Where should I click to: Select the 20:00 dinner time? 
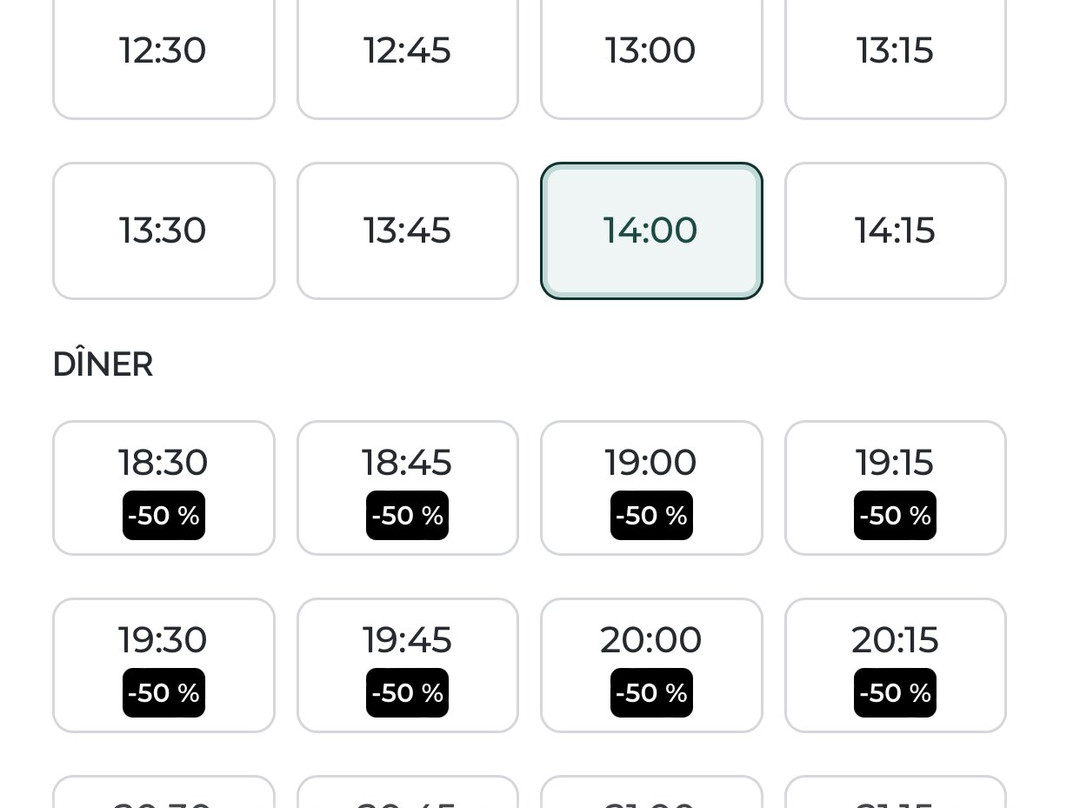click(x=652, y=665)
